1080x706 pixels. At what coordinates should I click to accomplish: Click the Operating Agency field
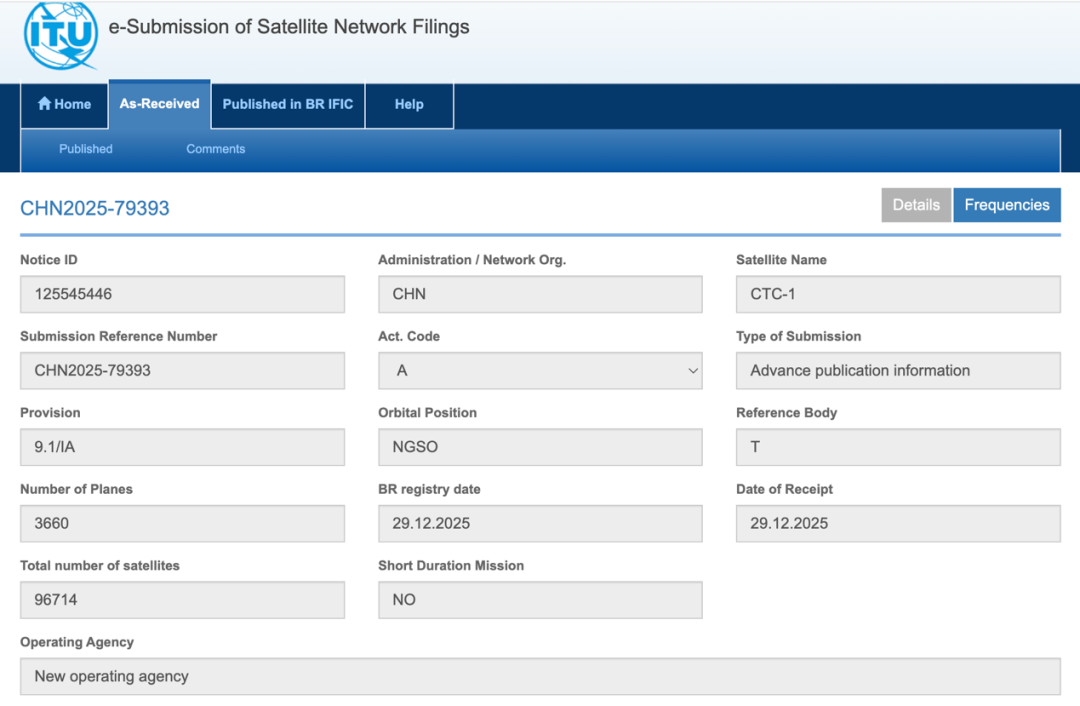pos(540,677)
